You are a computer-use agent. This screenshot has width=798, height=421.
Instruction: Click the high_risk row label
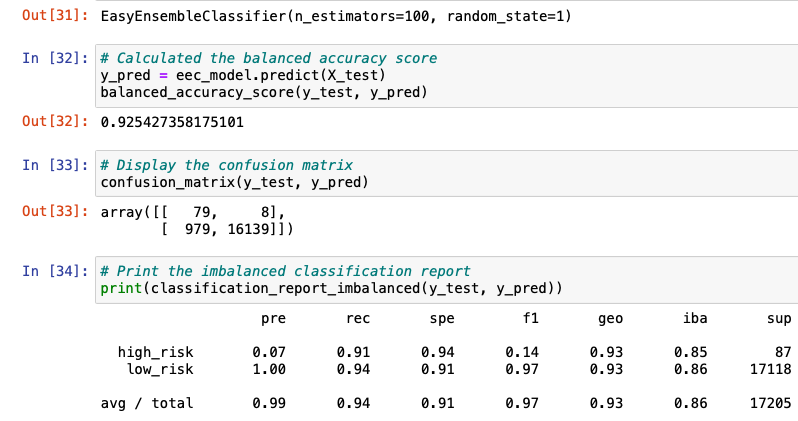(156, 352)
